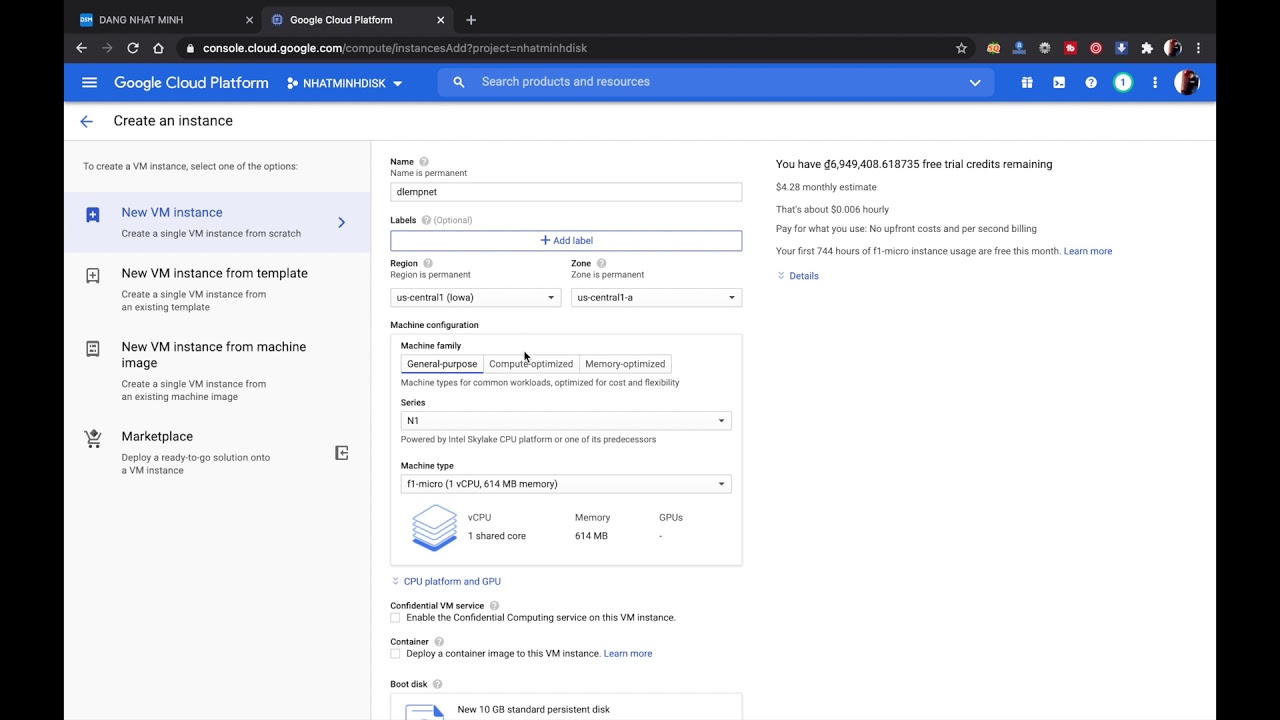Viewport: 1280px width, 720px height.
Task: Click the Marketplace shopping cart icon
Action: pyautogui.click(x=93, y=438)
